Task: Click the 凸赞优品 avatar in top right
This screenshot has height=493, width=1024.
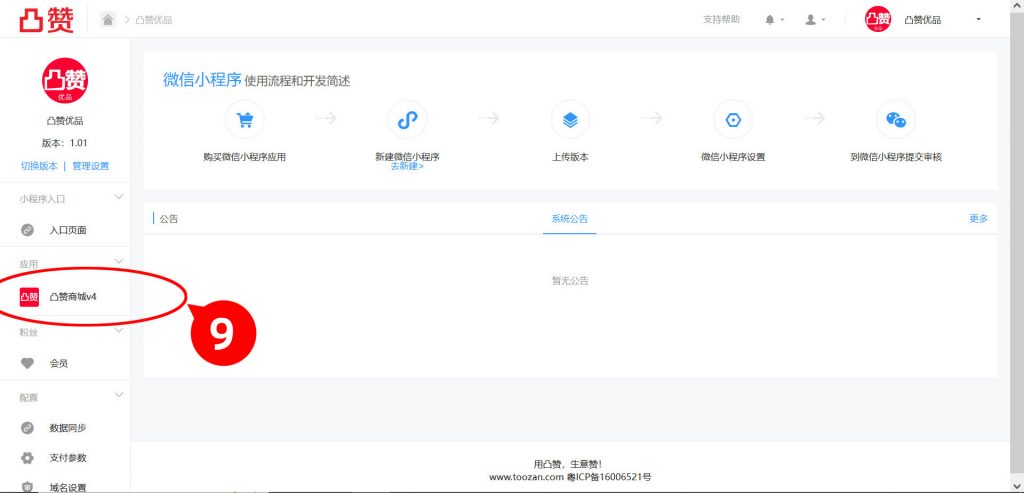Action: pyautogui.click(x=878, y=20)
